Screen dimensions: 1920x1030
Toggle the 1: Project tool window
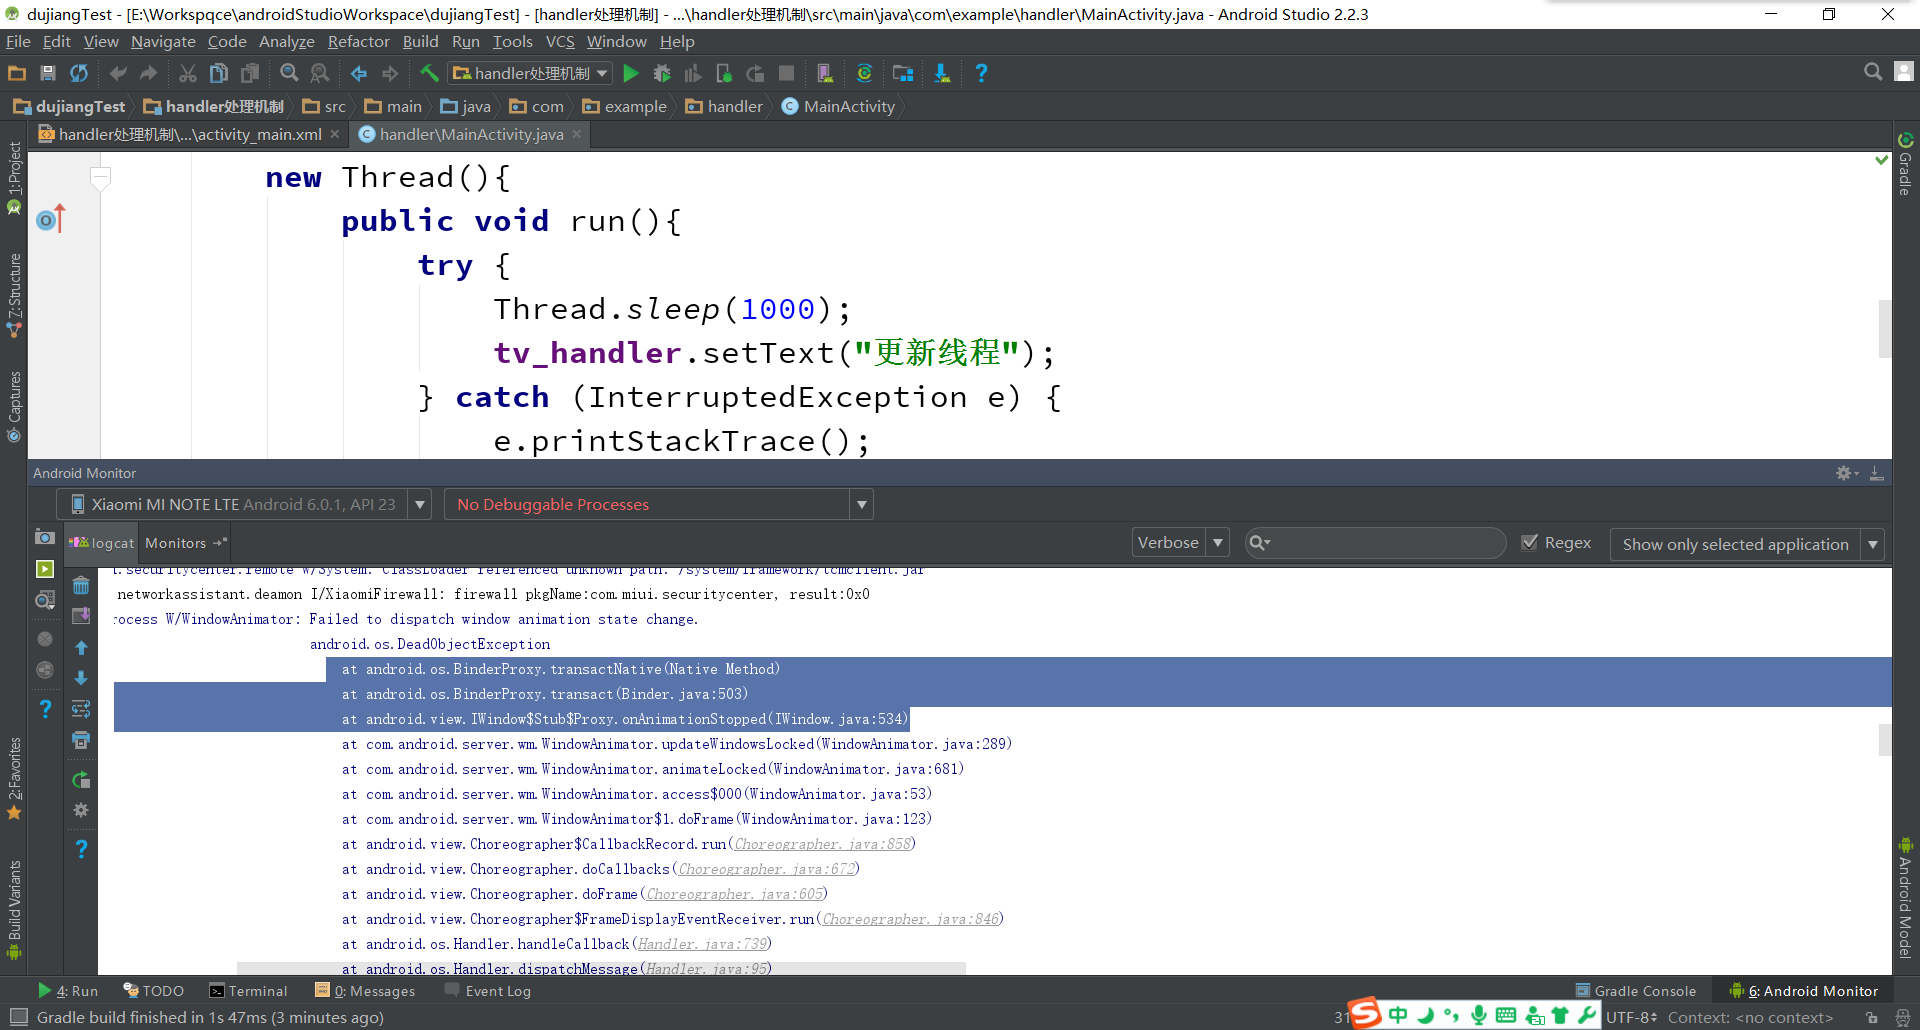pyautogui.click(x=14, y=178)
